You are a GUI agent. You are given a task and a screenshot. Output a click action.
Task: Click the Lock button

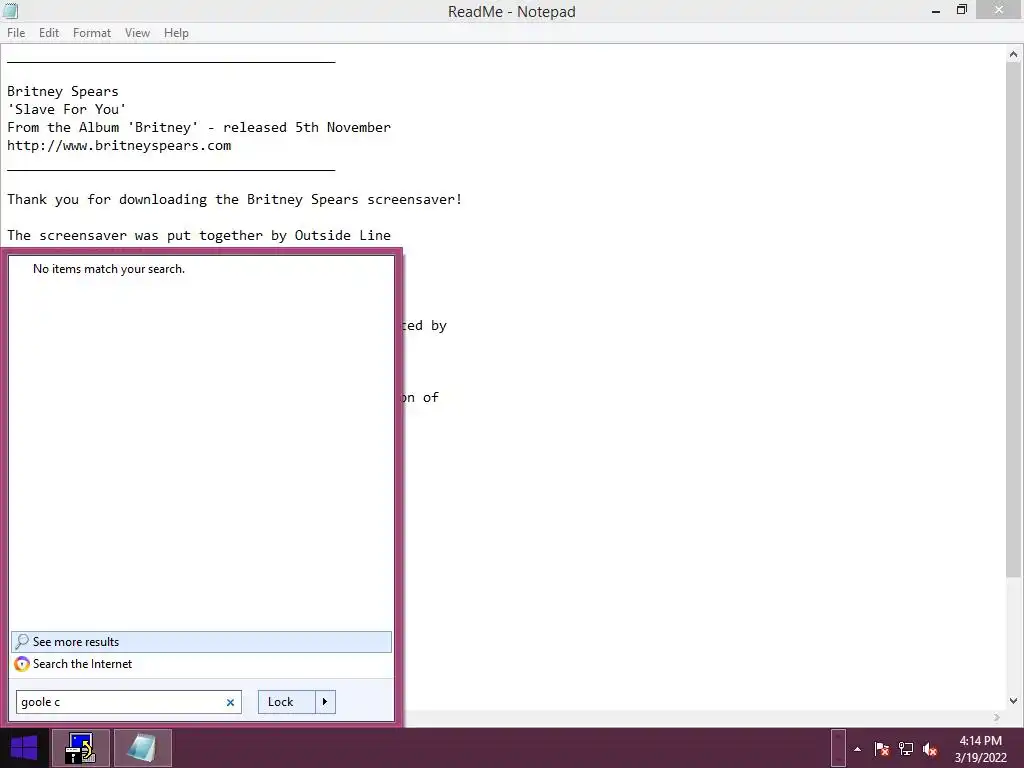coord(287,702)
